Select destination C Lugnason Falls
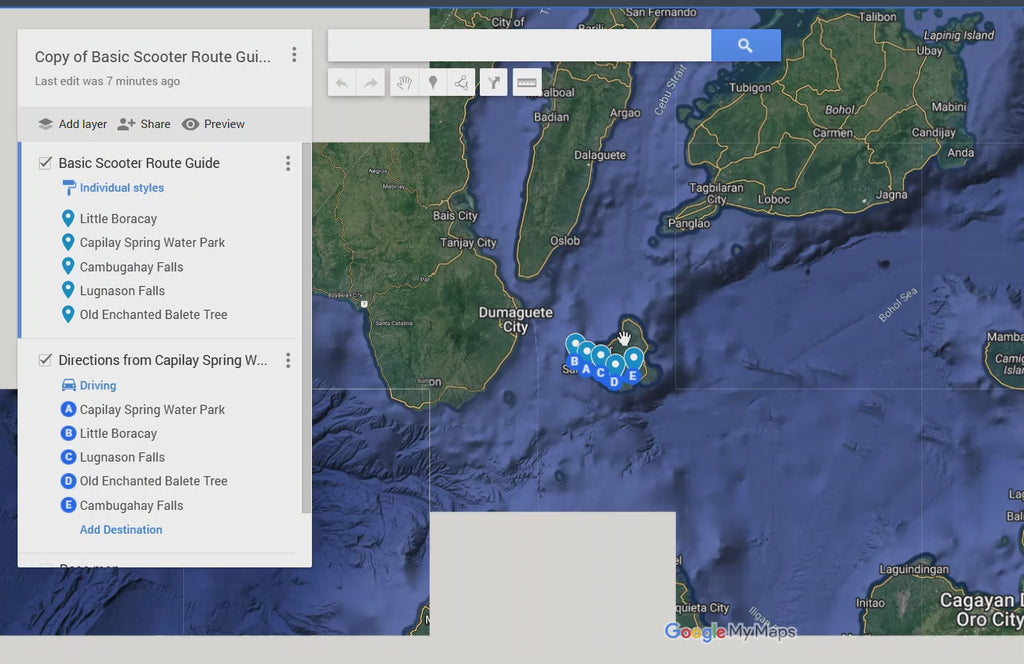 (x=122, y=458)
